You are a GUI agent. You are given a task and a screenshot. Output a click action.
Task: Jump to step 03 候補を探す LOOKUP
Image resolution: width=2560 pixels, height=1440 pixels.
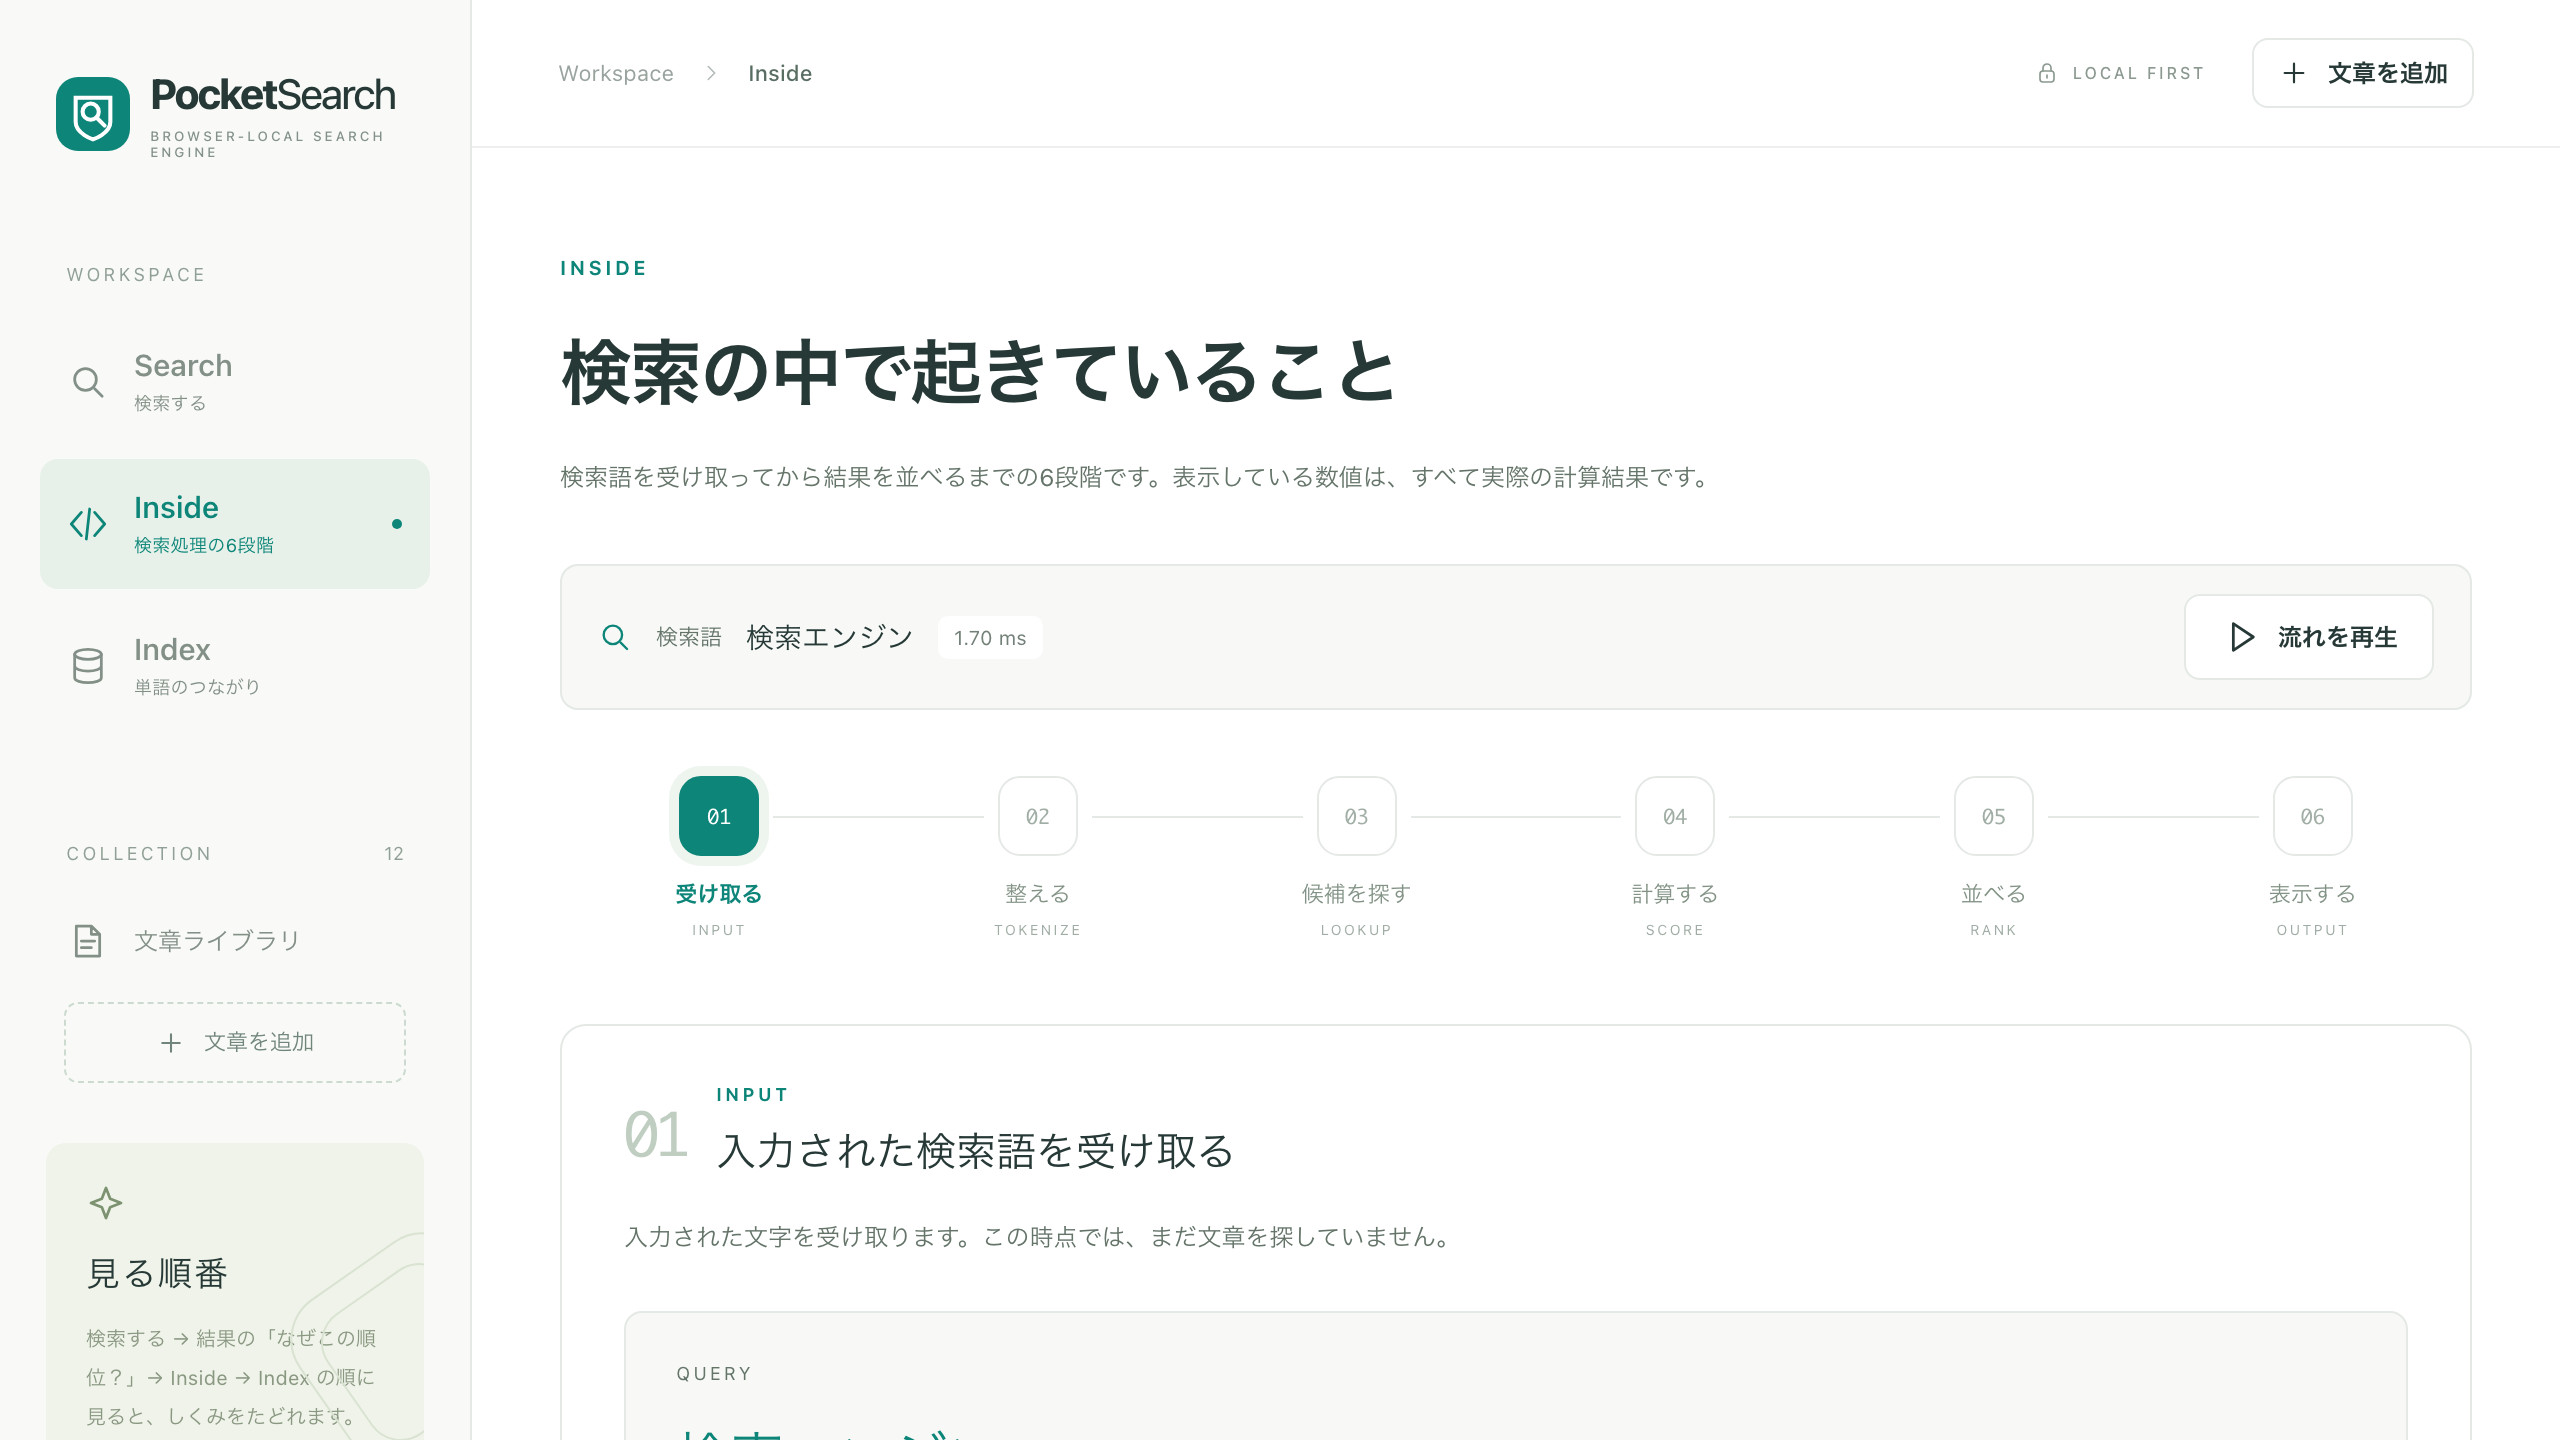pyautogui.click(x=1356, y=856)
